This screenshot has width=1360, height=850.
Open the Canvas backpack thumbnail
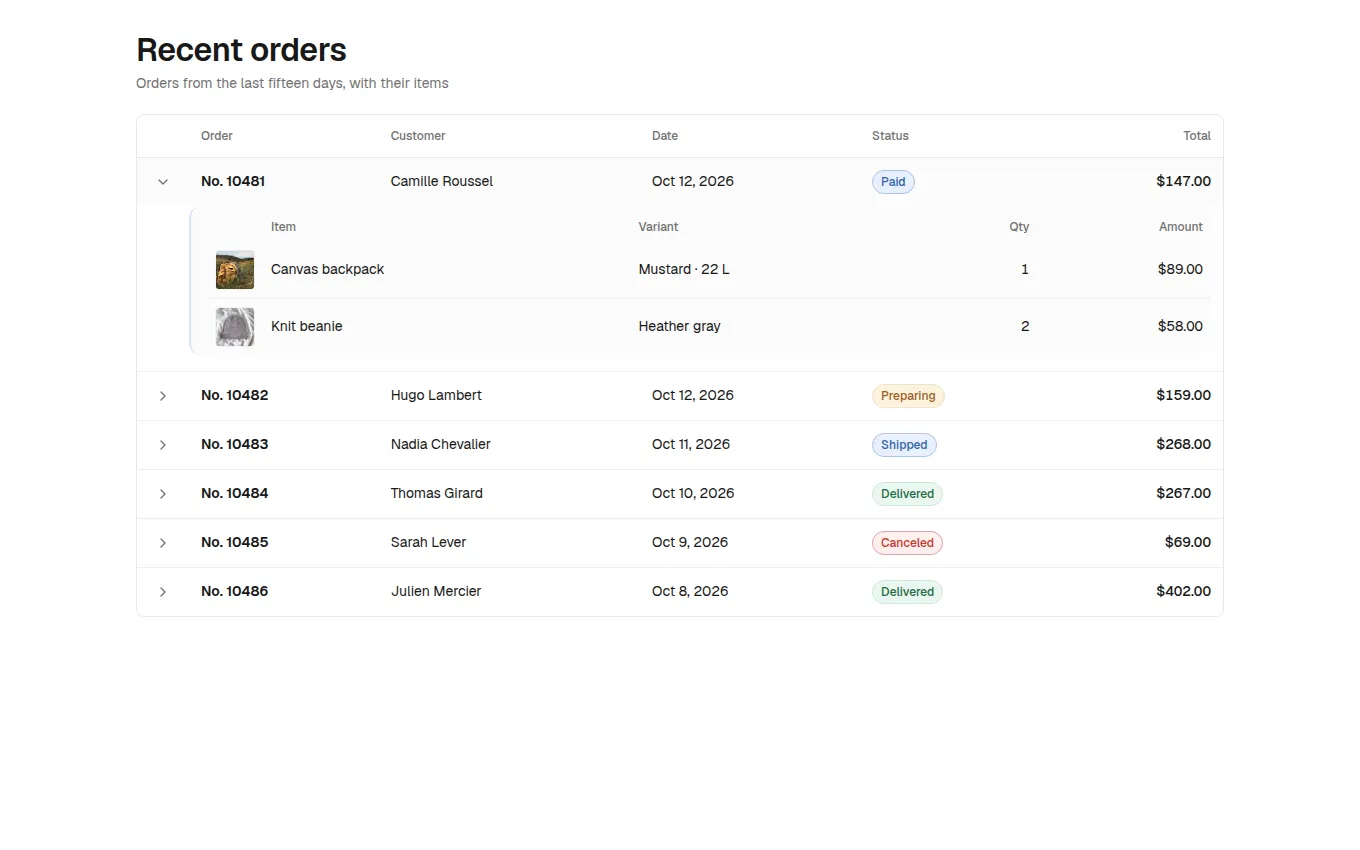coord(235,270)
